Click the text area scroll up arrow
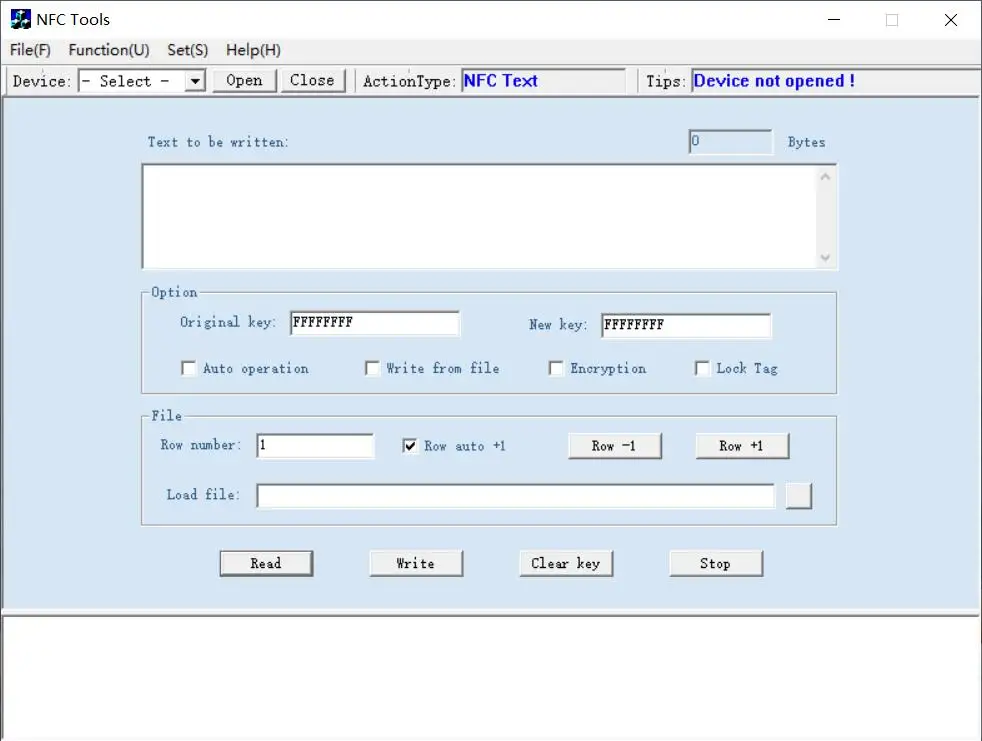Screen dimensions: 982x741 pos(825,177)
